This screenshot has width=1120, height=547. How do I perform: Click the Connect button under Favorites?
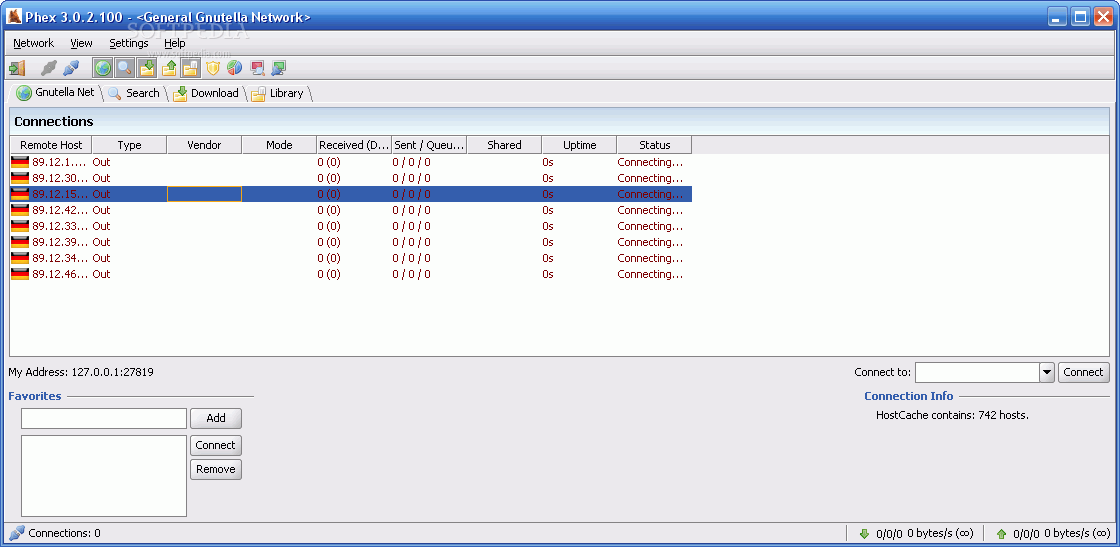(x=216, y=446)
